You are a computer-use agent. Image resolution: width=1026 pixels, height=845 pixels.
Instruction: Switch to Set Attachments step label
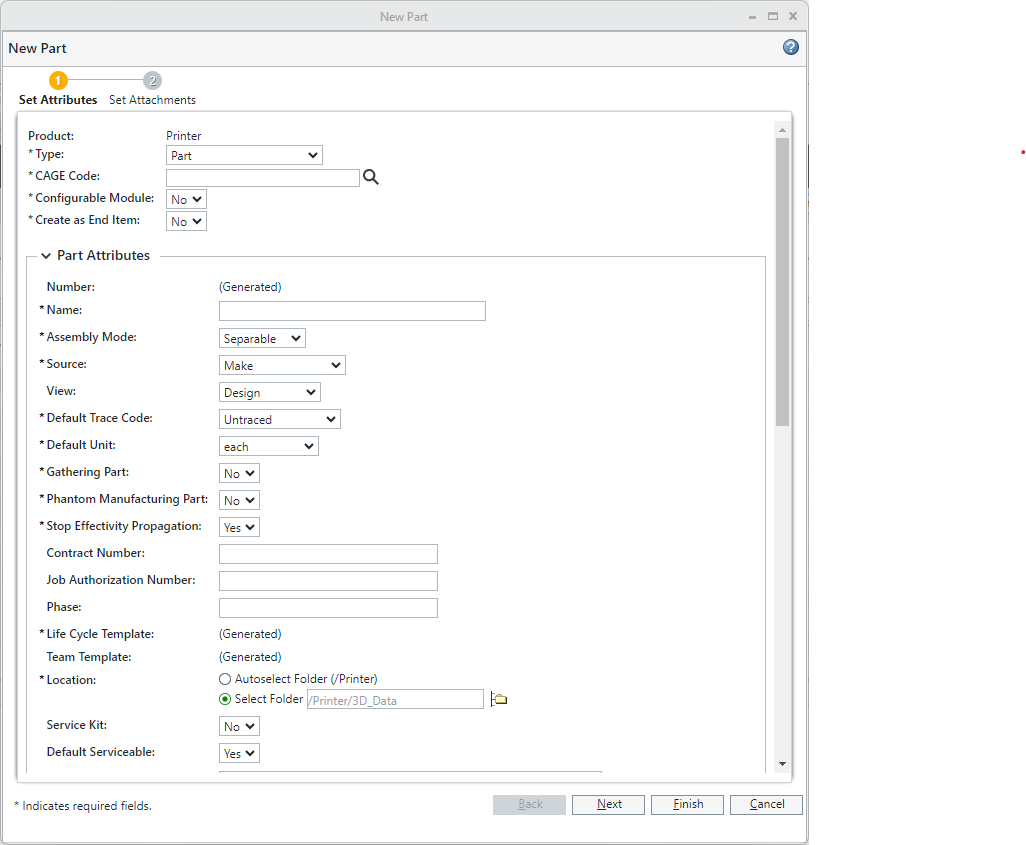pyautogui.click(x=152, y=100)
